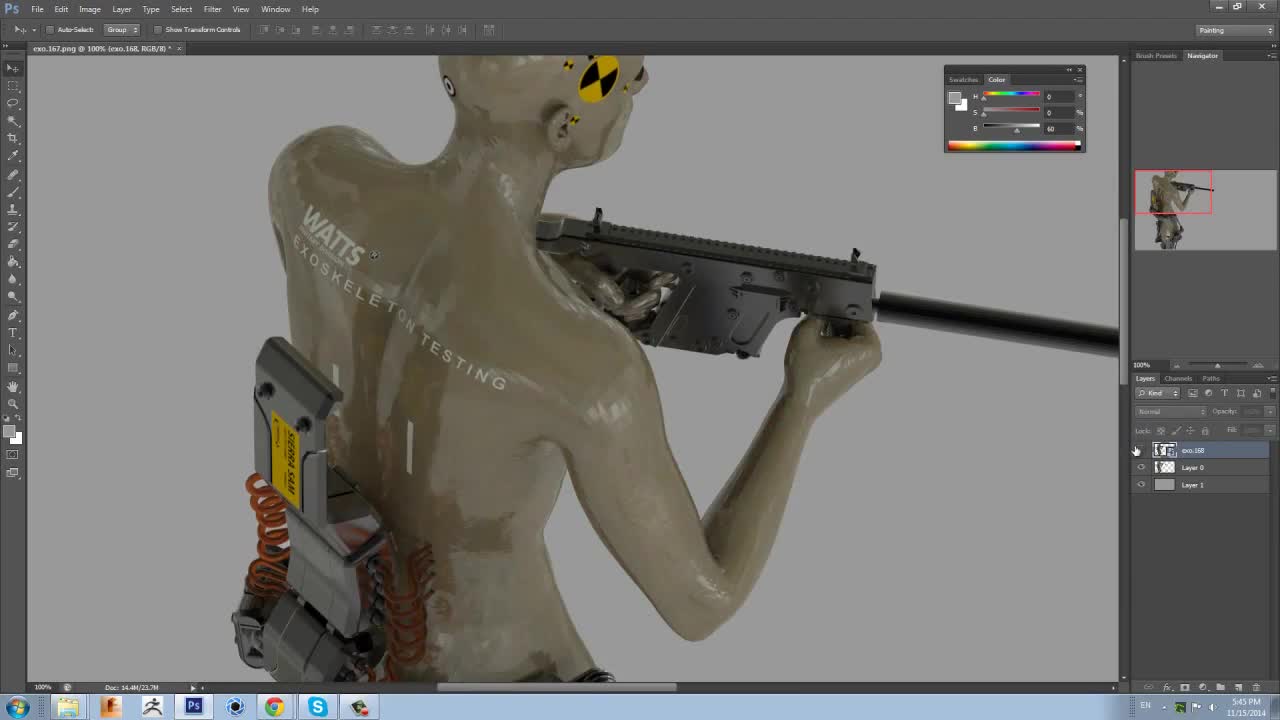Toggle lock transparent pixels
1280x720 pixels.
tap(1161, 430)
